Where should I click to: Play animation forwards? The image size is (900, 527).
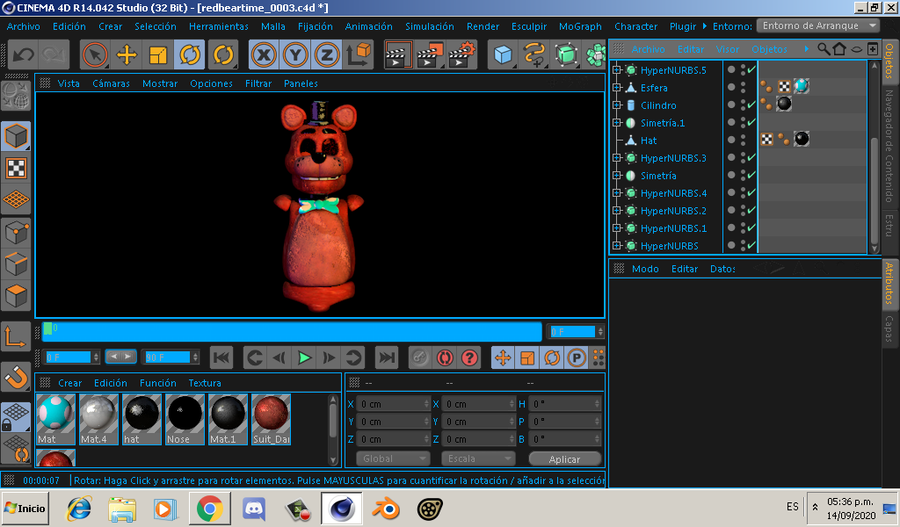coord(304,358)
